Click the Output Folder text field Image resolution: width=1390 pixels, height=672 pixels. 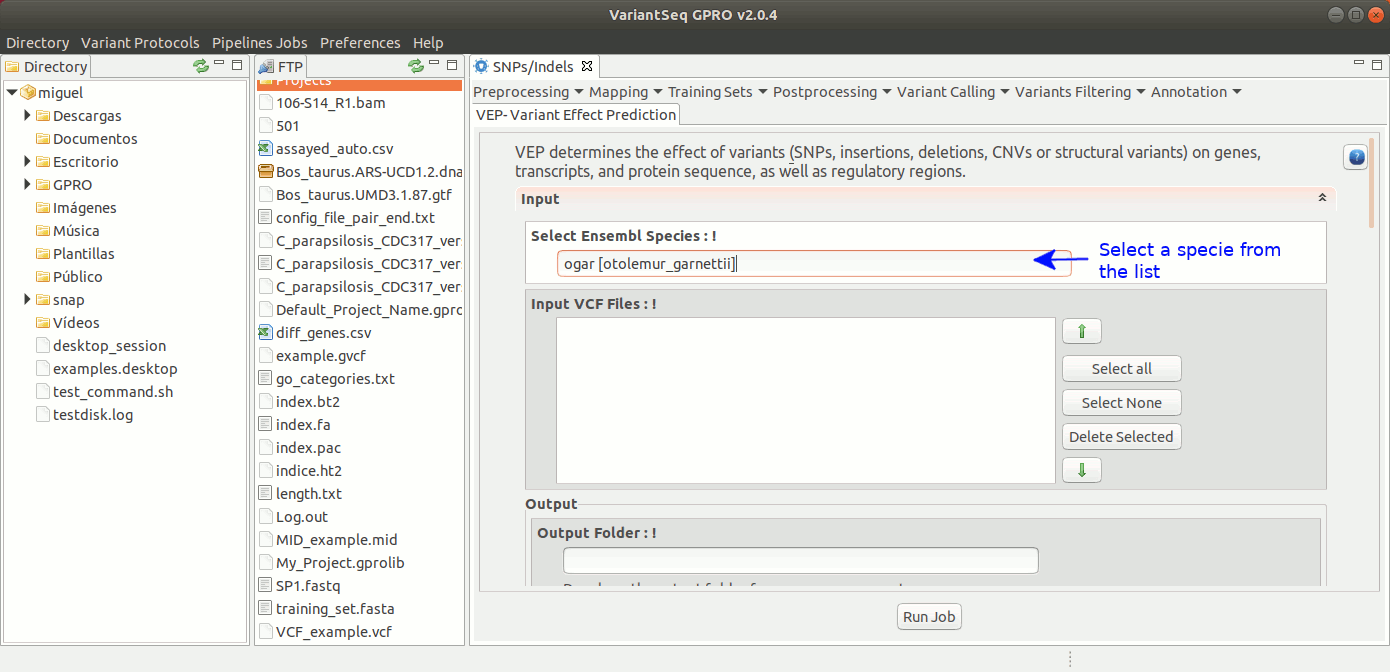[800, 560]
